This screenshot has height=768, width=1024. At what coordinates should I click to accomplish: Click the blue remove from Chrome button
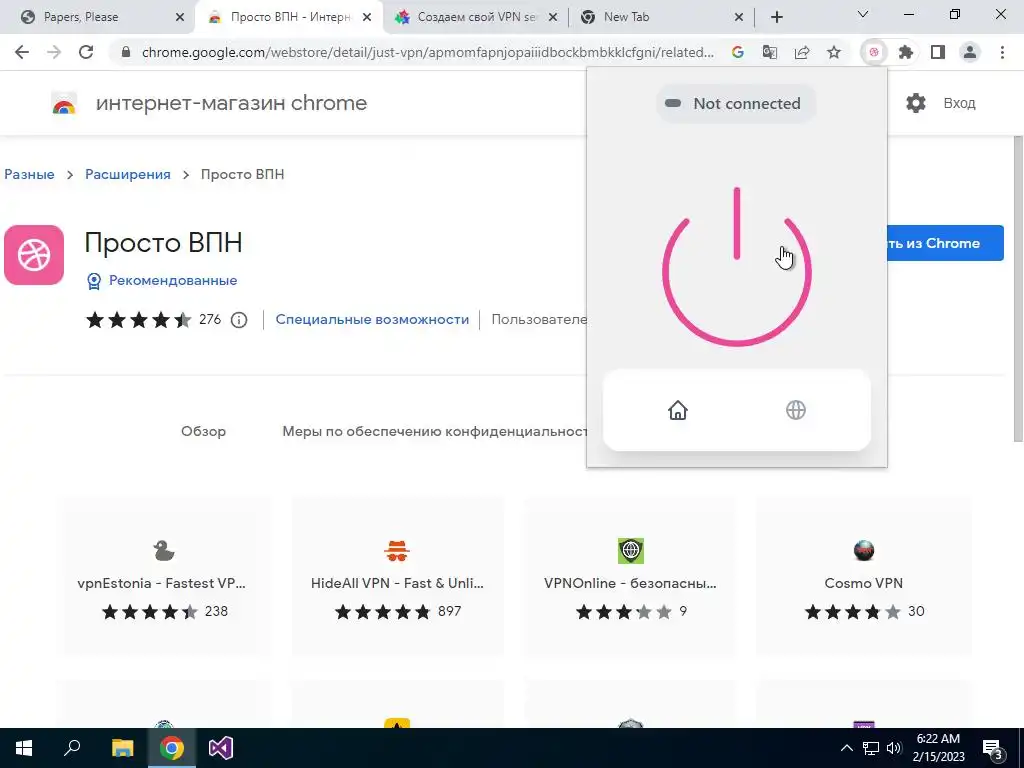[945, 243]
